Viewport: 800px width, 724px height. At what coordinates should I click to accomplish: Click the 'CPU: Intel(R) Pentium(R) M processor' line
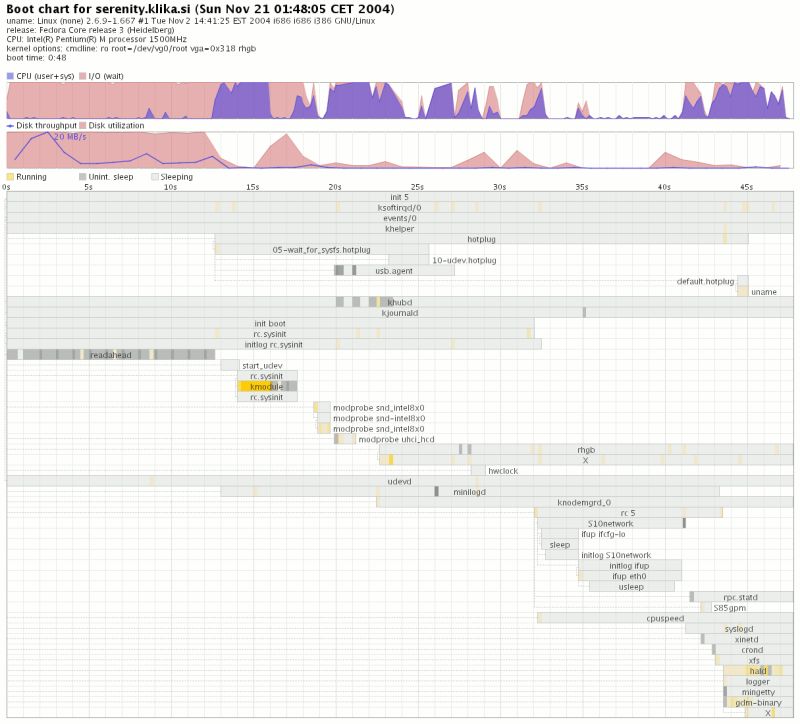(96, 39)
